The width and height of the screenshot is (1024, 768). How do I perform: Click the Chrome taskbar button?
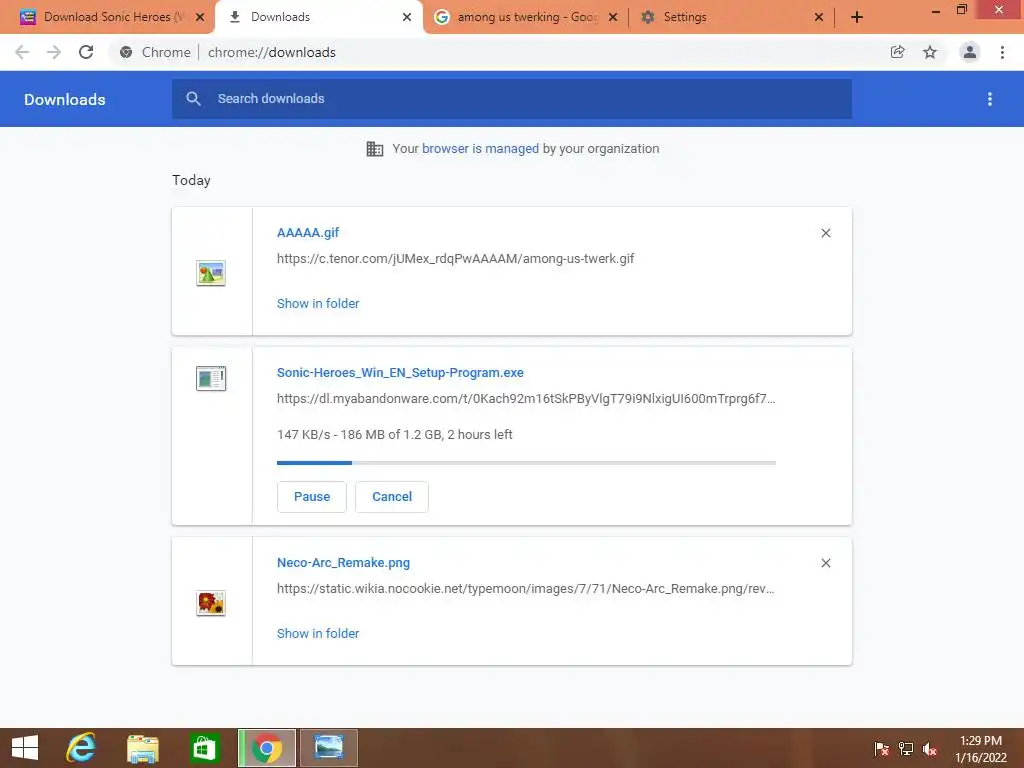[266, 748]
